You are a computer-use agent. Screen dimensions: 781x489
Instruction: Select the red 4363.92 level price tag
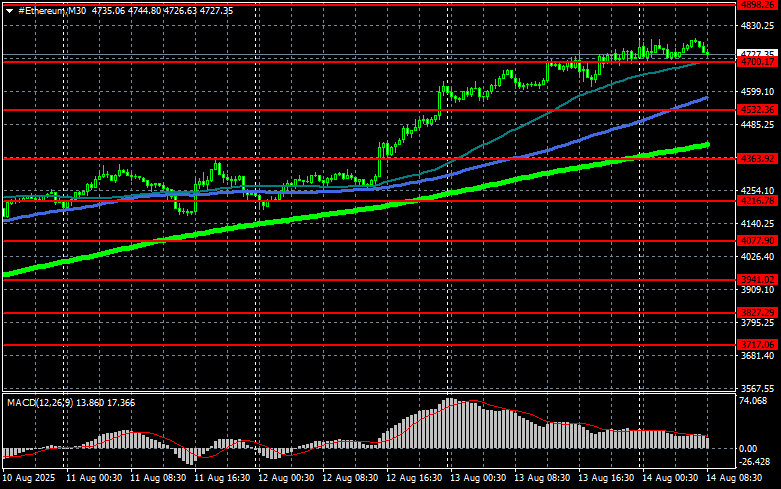click(757, 158)
